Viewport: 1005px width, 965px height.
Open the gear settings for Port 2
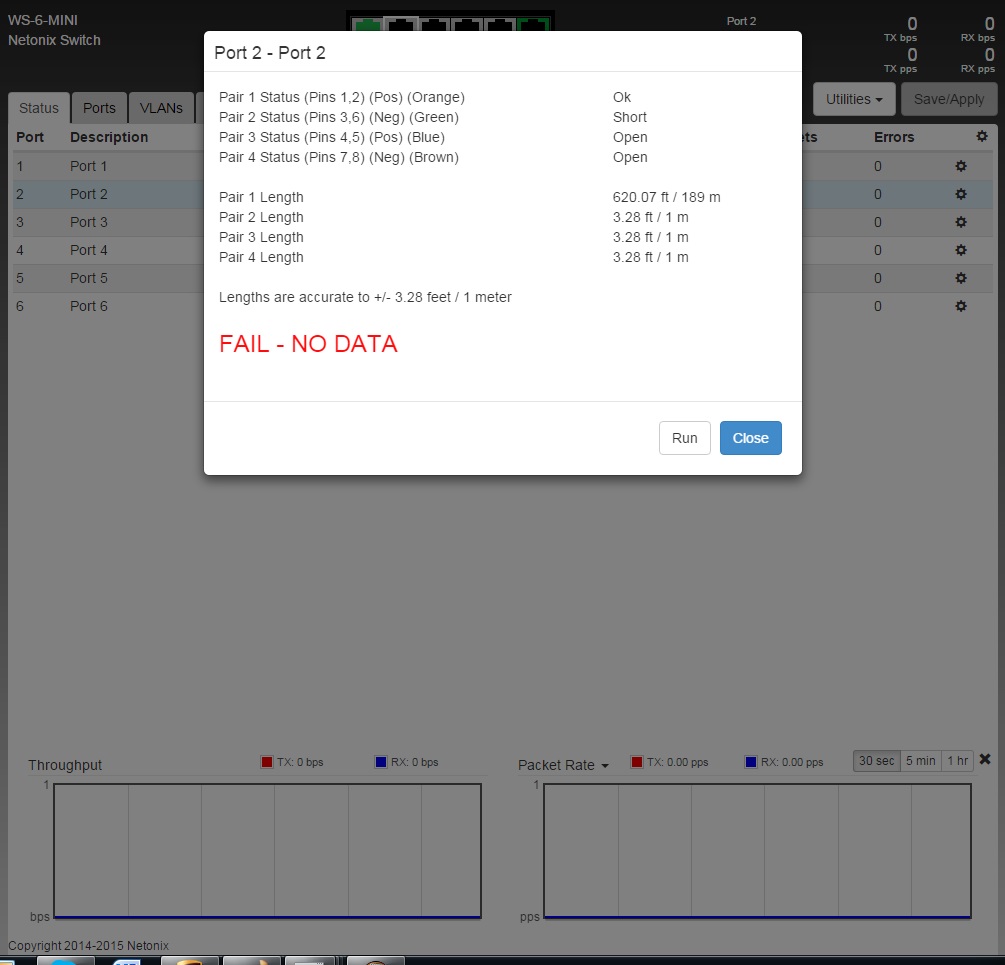click(x=961, y=194)
